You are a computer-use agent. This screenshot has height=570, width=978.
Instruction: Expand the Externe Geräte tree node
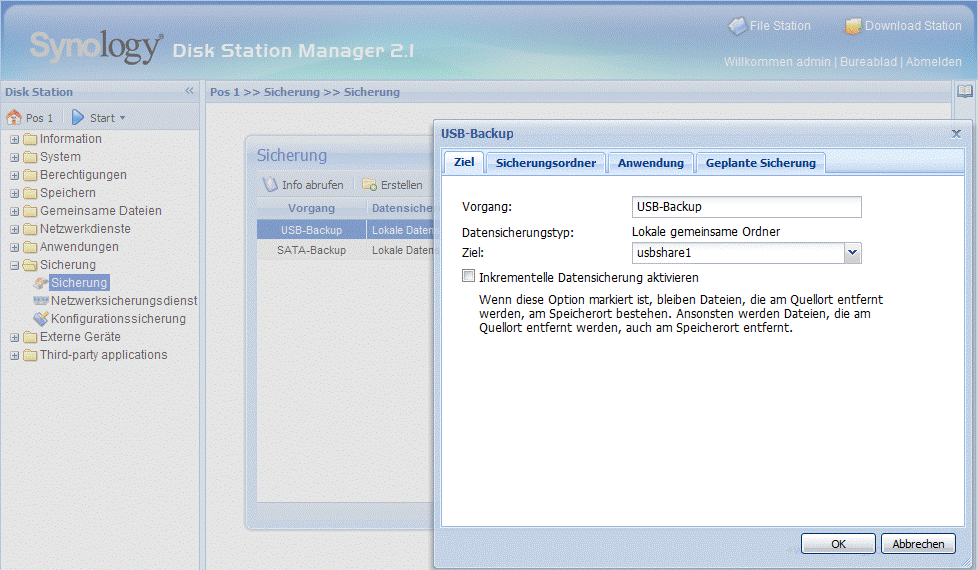(x=15, y=337)
